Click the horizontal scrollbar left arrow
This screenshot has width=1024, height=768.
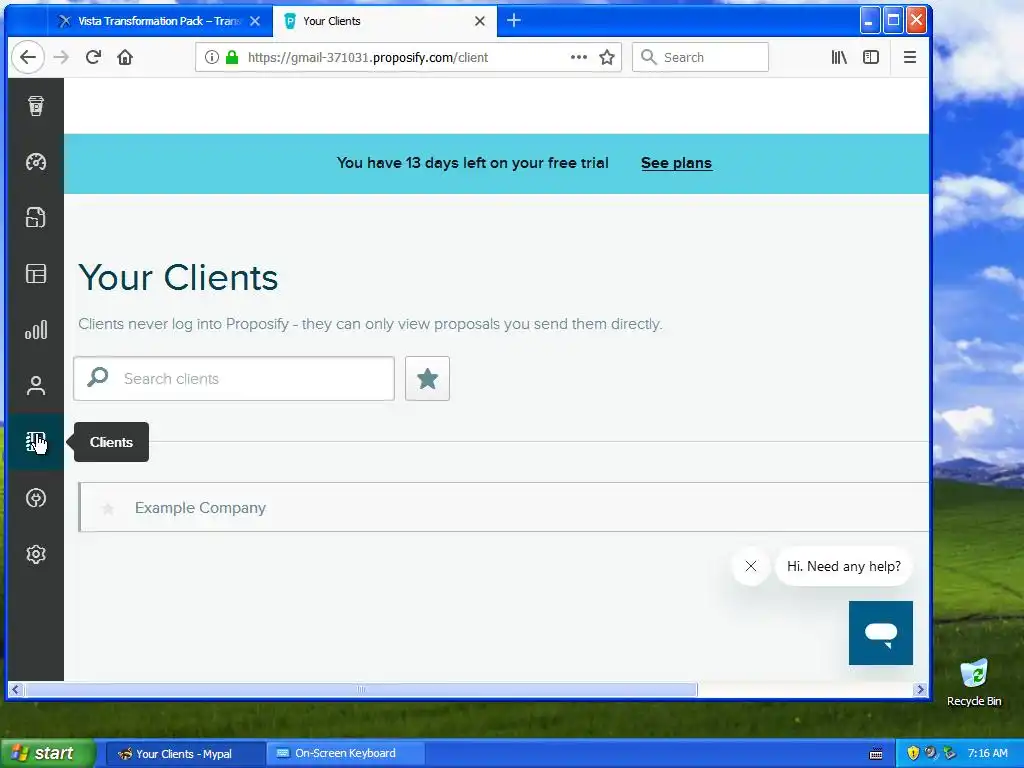point(15,690)
